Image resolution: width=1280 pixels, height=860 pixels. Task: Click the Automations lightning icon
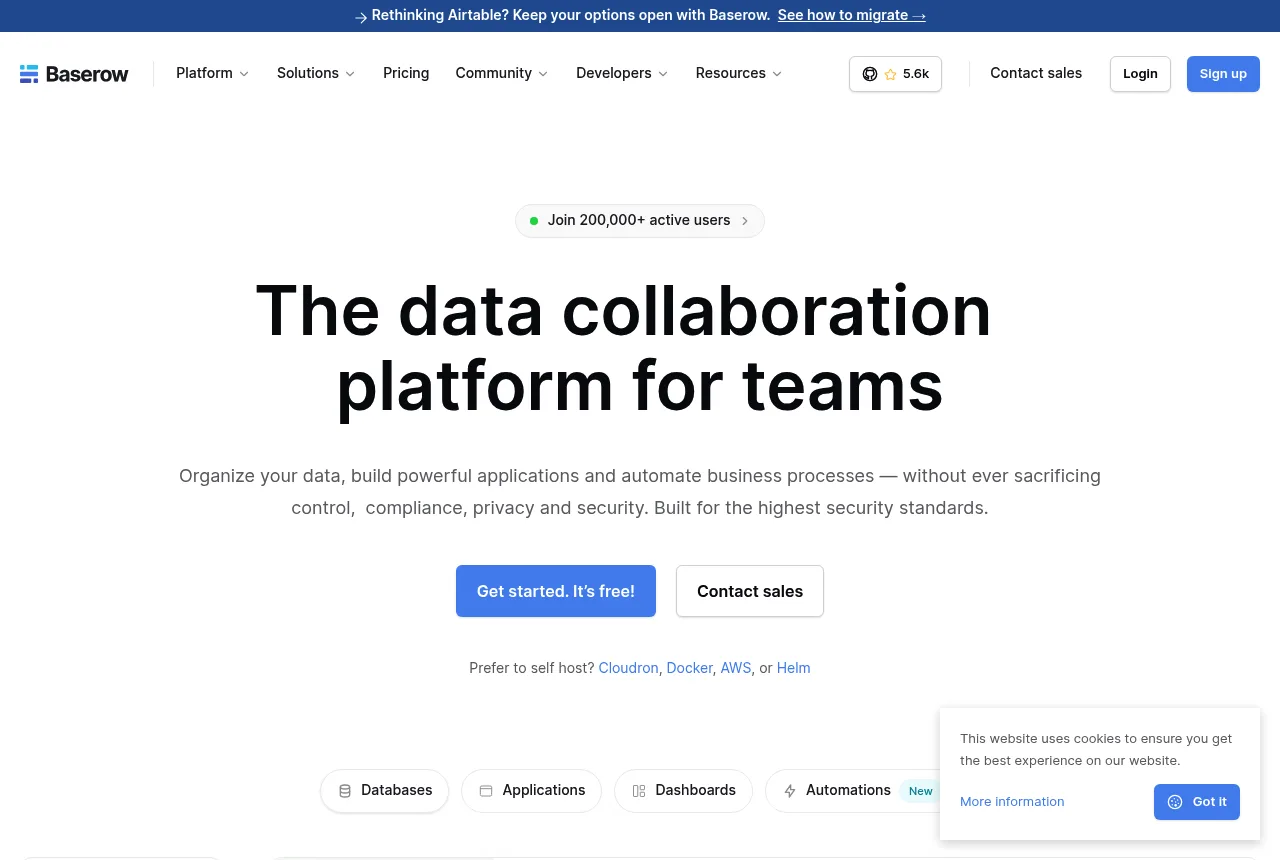click(790, 791)
